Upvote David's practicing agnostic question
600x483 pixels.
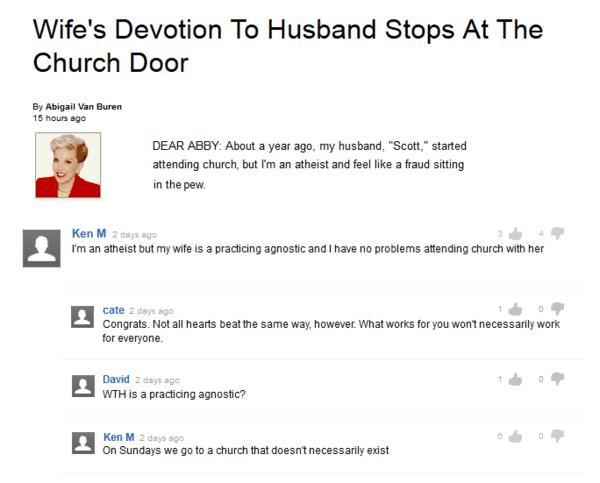pos(517,379)
